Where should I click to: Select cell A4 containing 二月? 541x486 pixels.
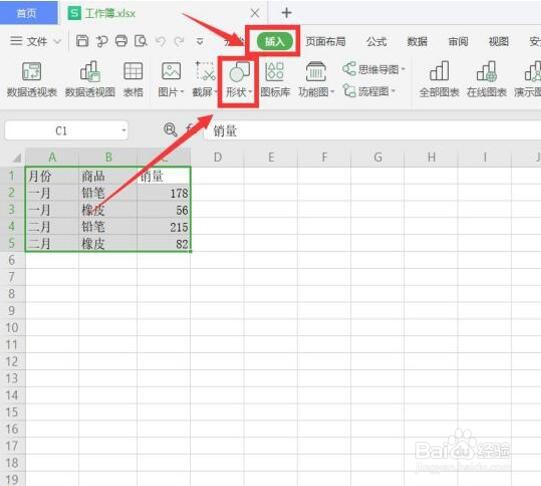[52, 227]
